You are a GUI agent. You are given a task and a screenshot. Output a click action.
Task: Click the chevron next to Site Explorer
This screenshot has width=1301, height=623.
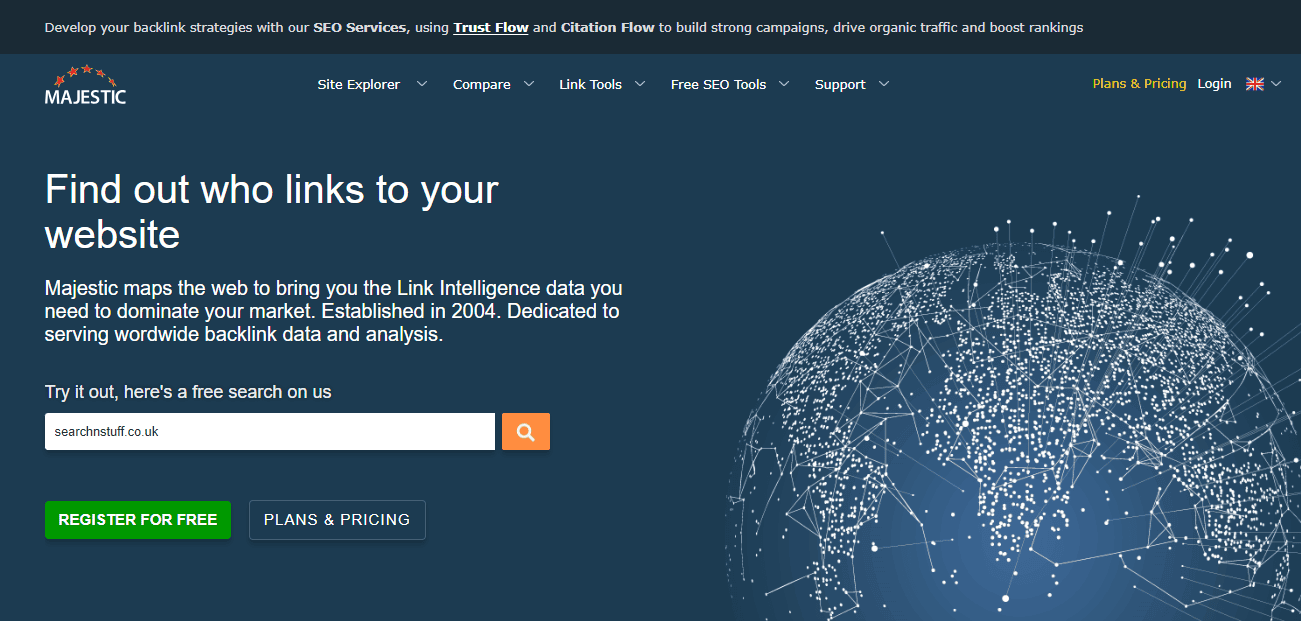(x=422, y=84)
